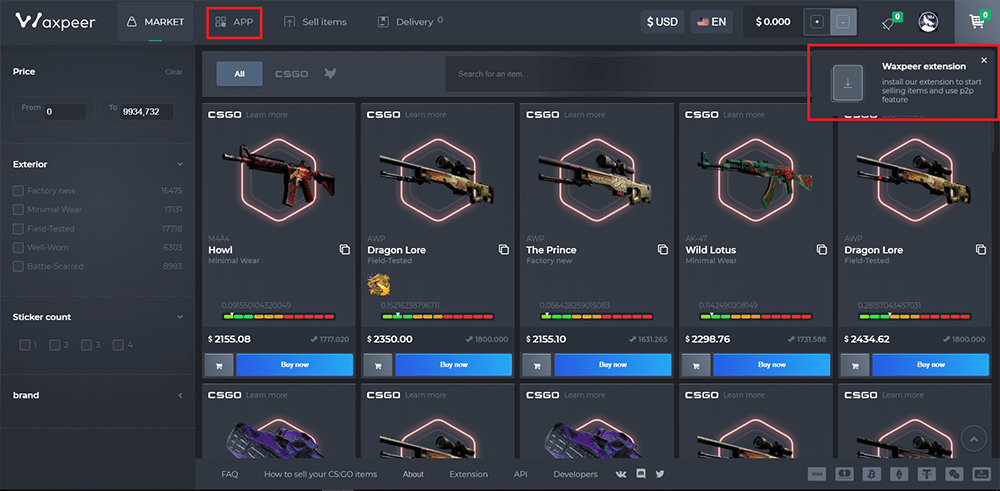1000x491 pixels.
Task: Add the Howl M4A4 to cart
Action: pyautogui.click(x=218, y=365)
